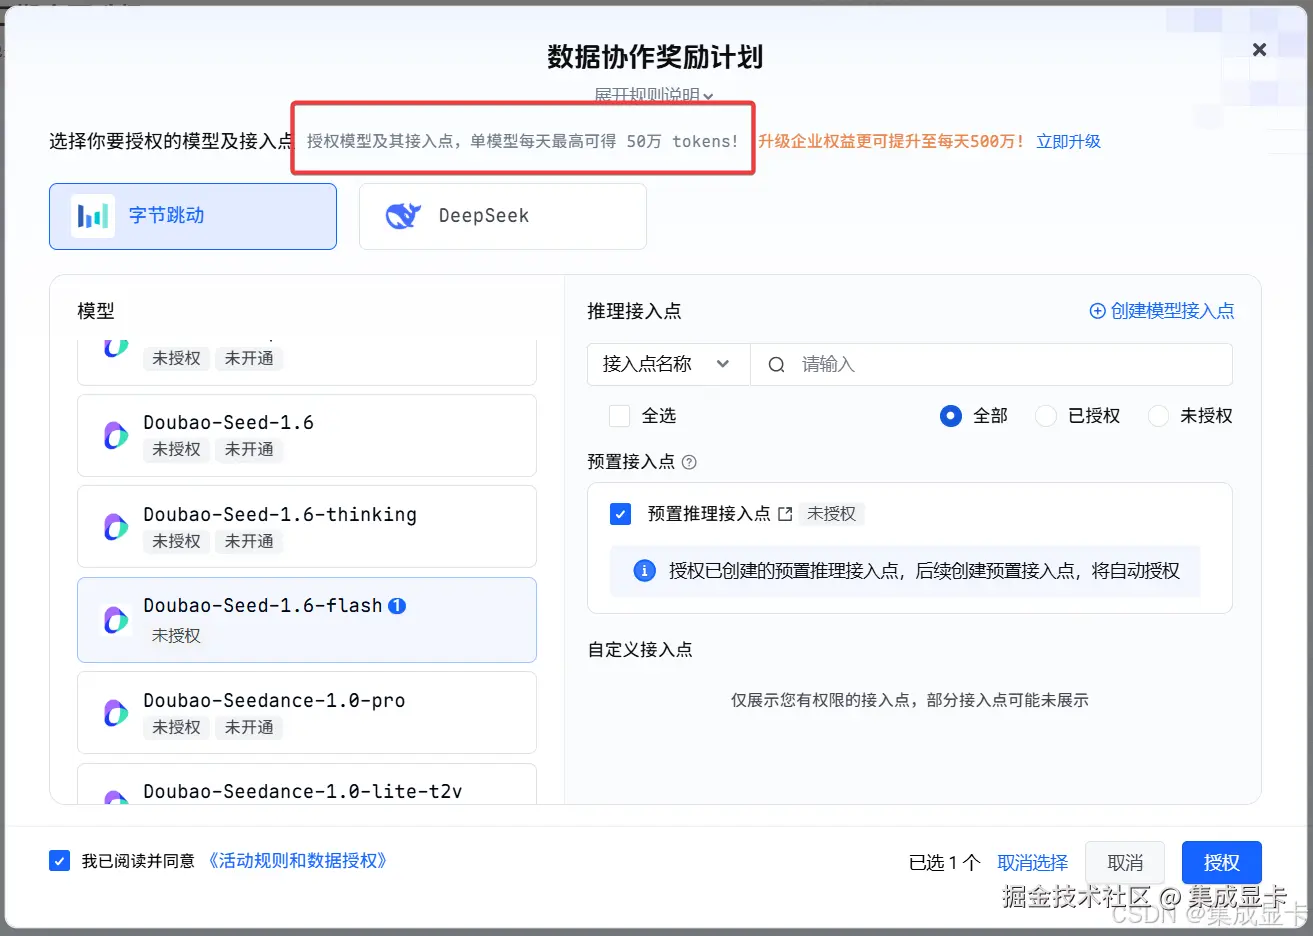Open the external link icon next to 预置推理接入点
Image resolution: width=1313 pixels, height=936 pixels.
click(x=785, y=514)
